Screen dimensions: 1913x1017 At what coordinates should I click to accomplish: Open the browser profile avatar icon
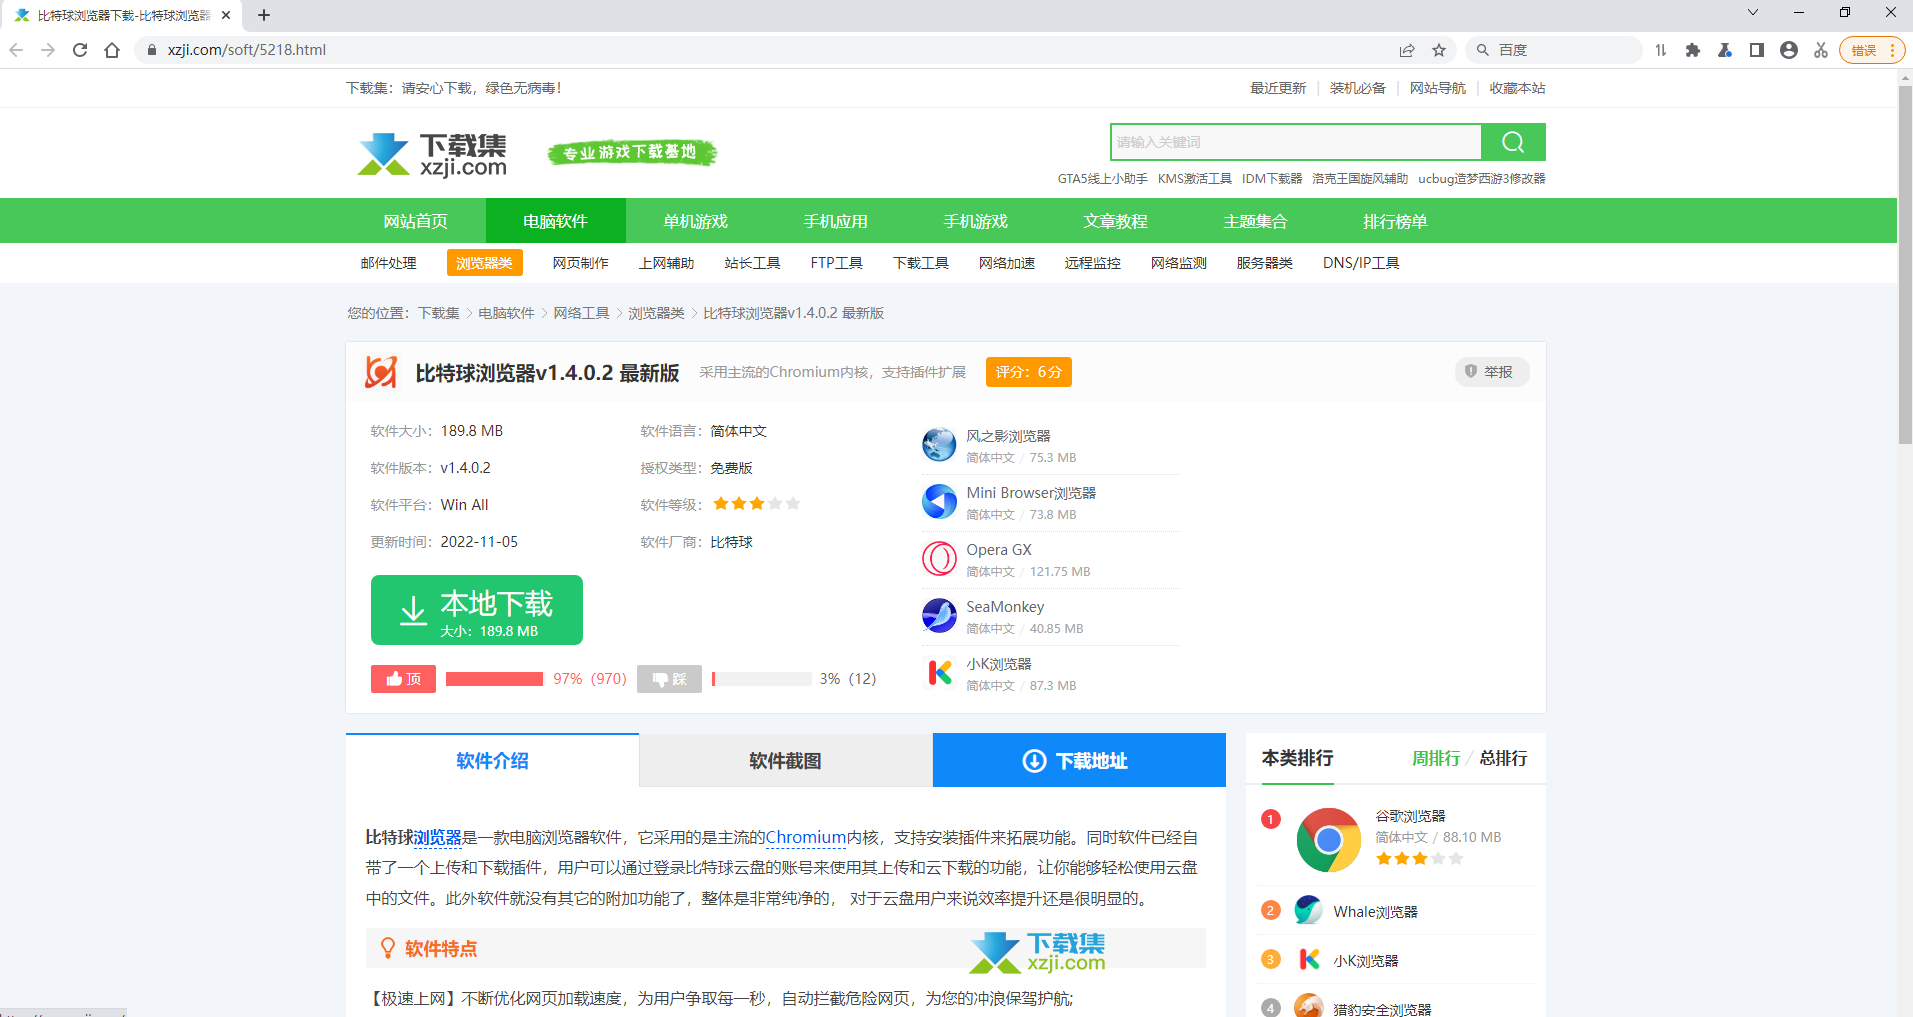point(1789,50)
